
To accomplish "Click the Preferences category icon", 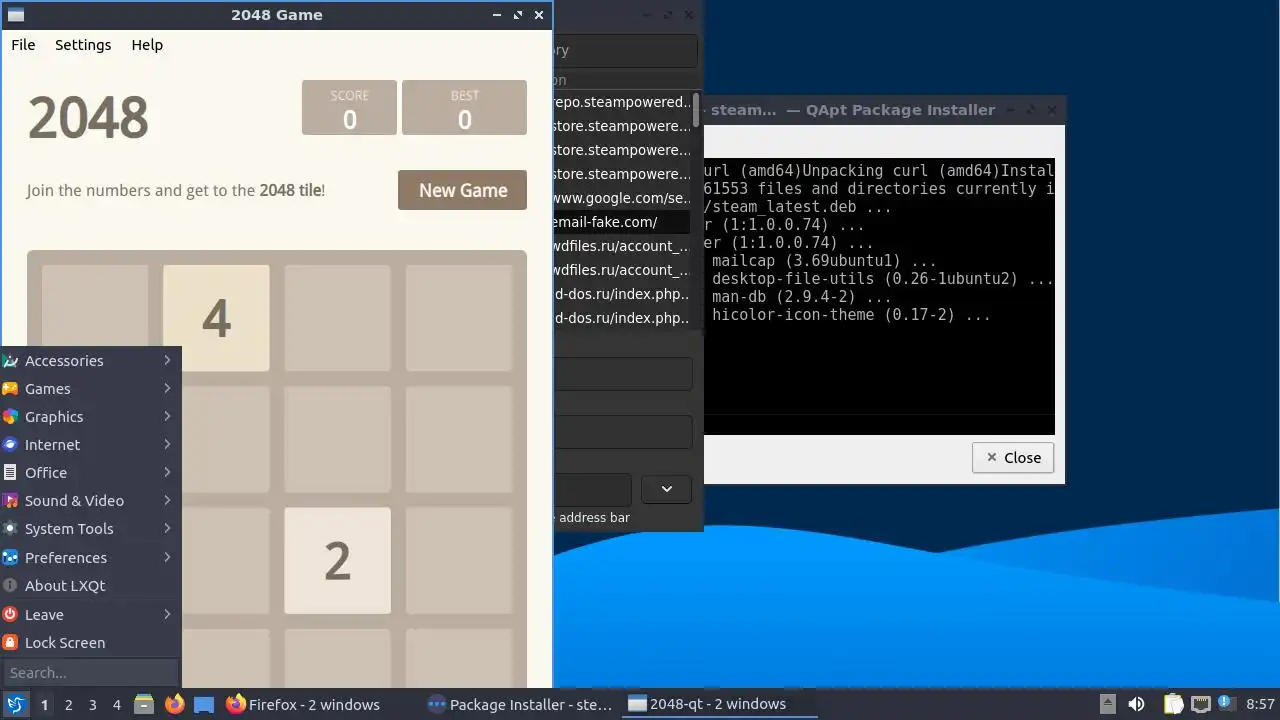I will pyautogui.click(x=10, y=558).
